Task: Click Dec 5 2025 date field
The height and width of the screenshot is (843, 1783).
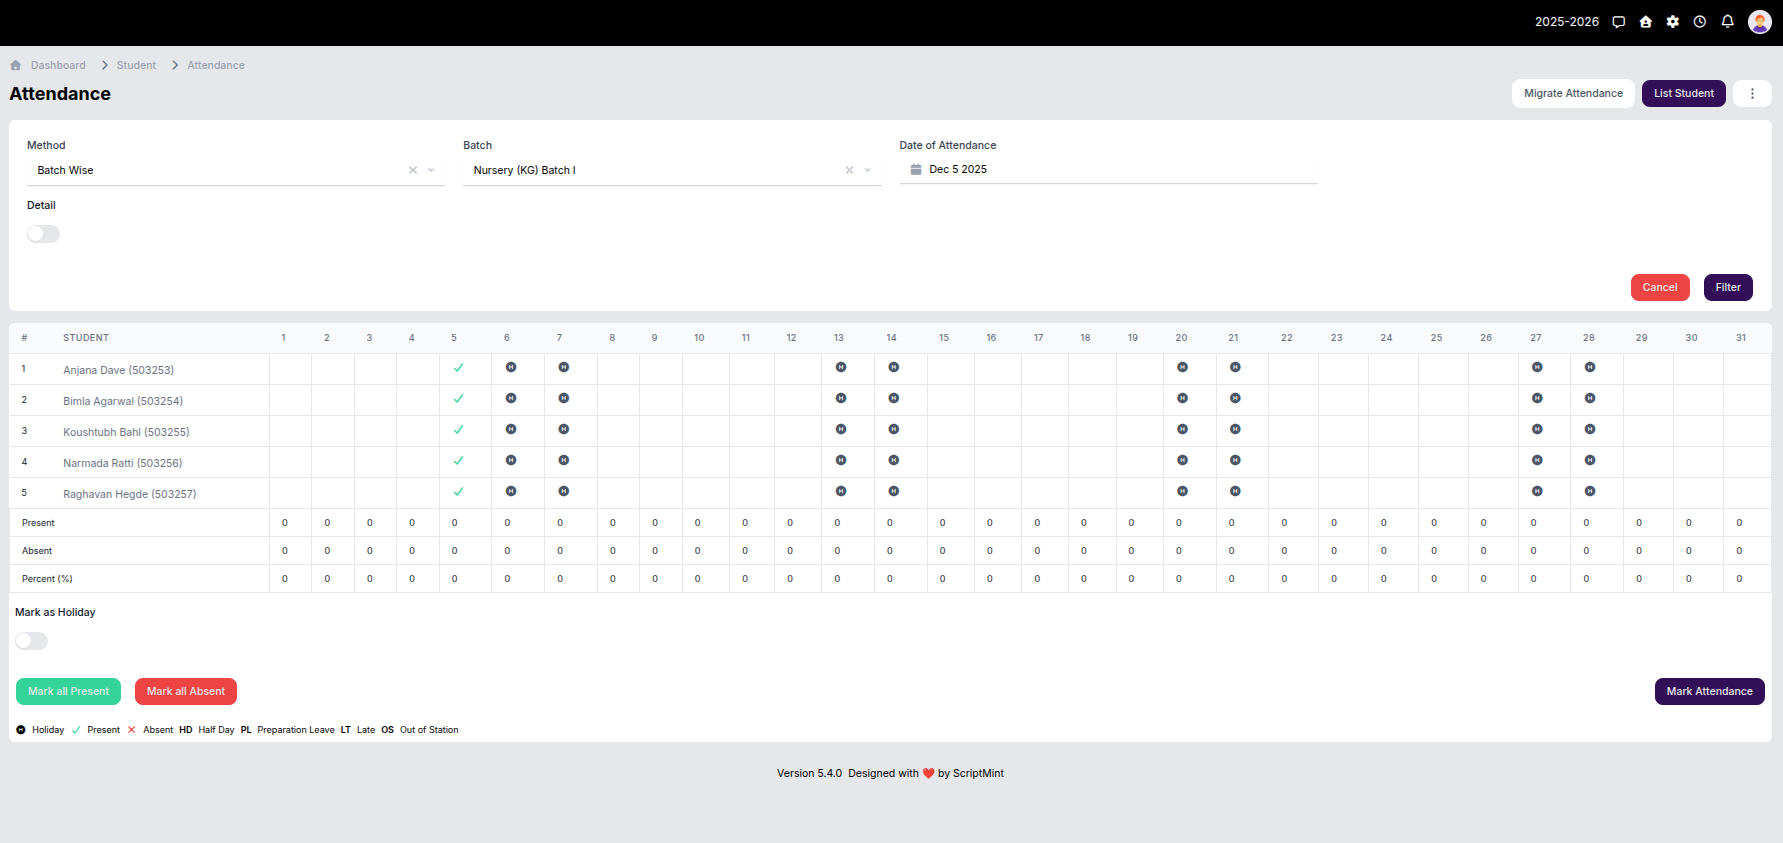Action: click(1108, 169)
